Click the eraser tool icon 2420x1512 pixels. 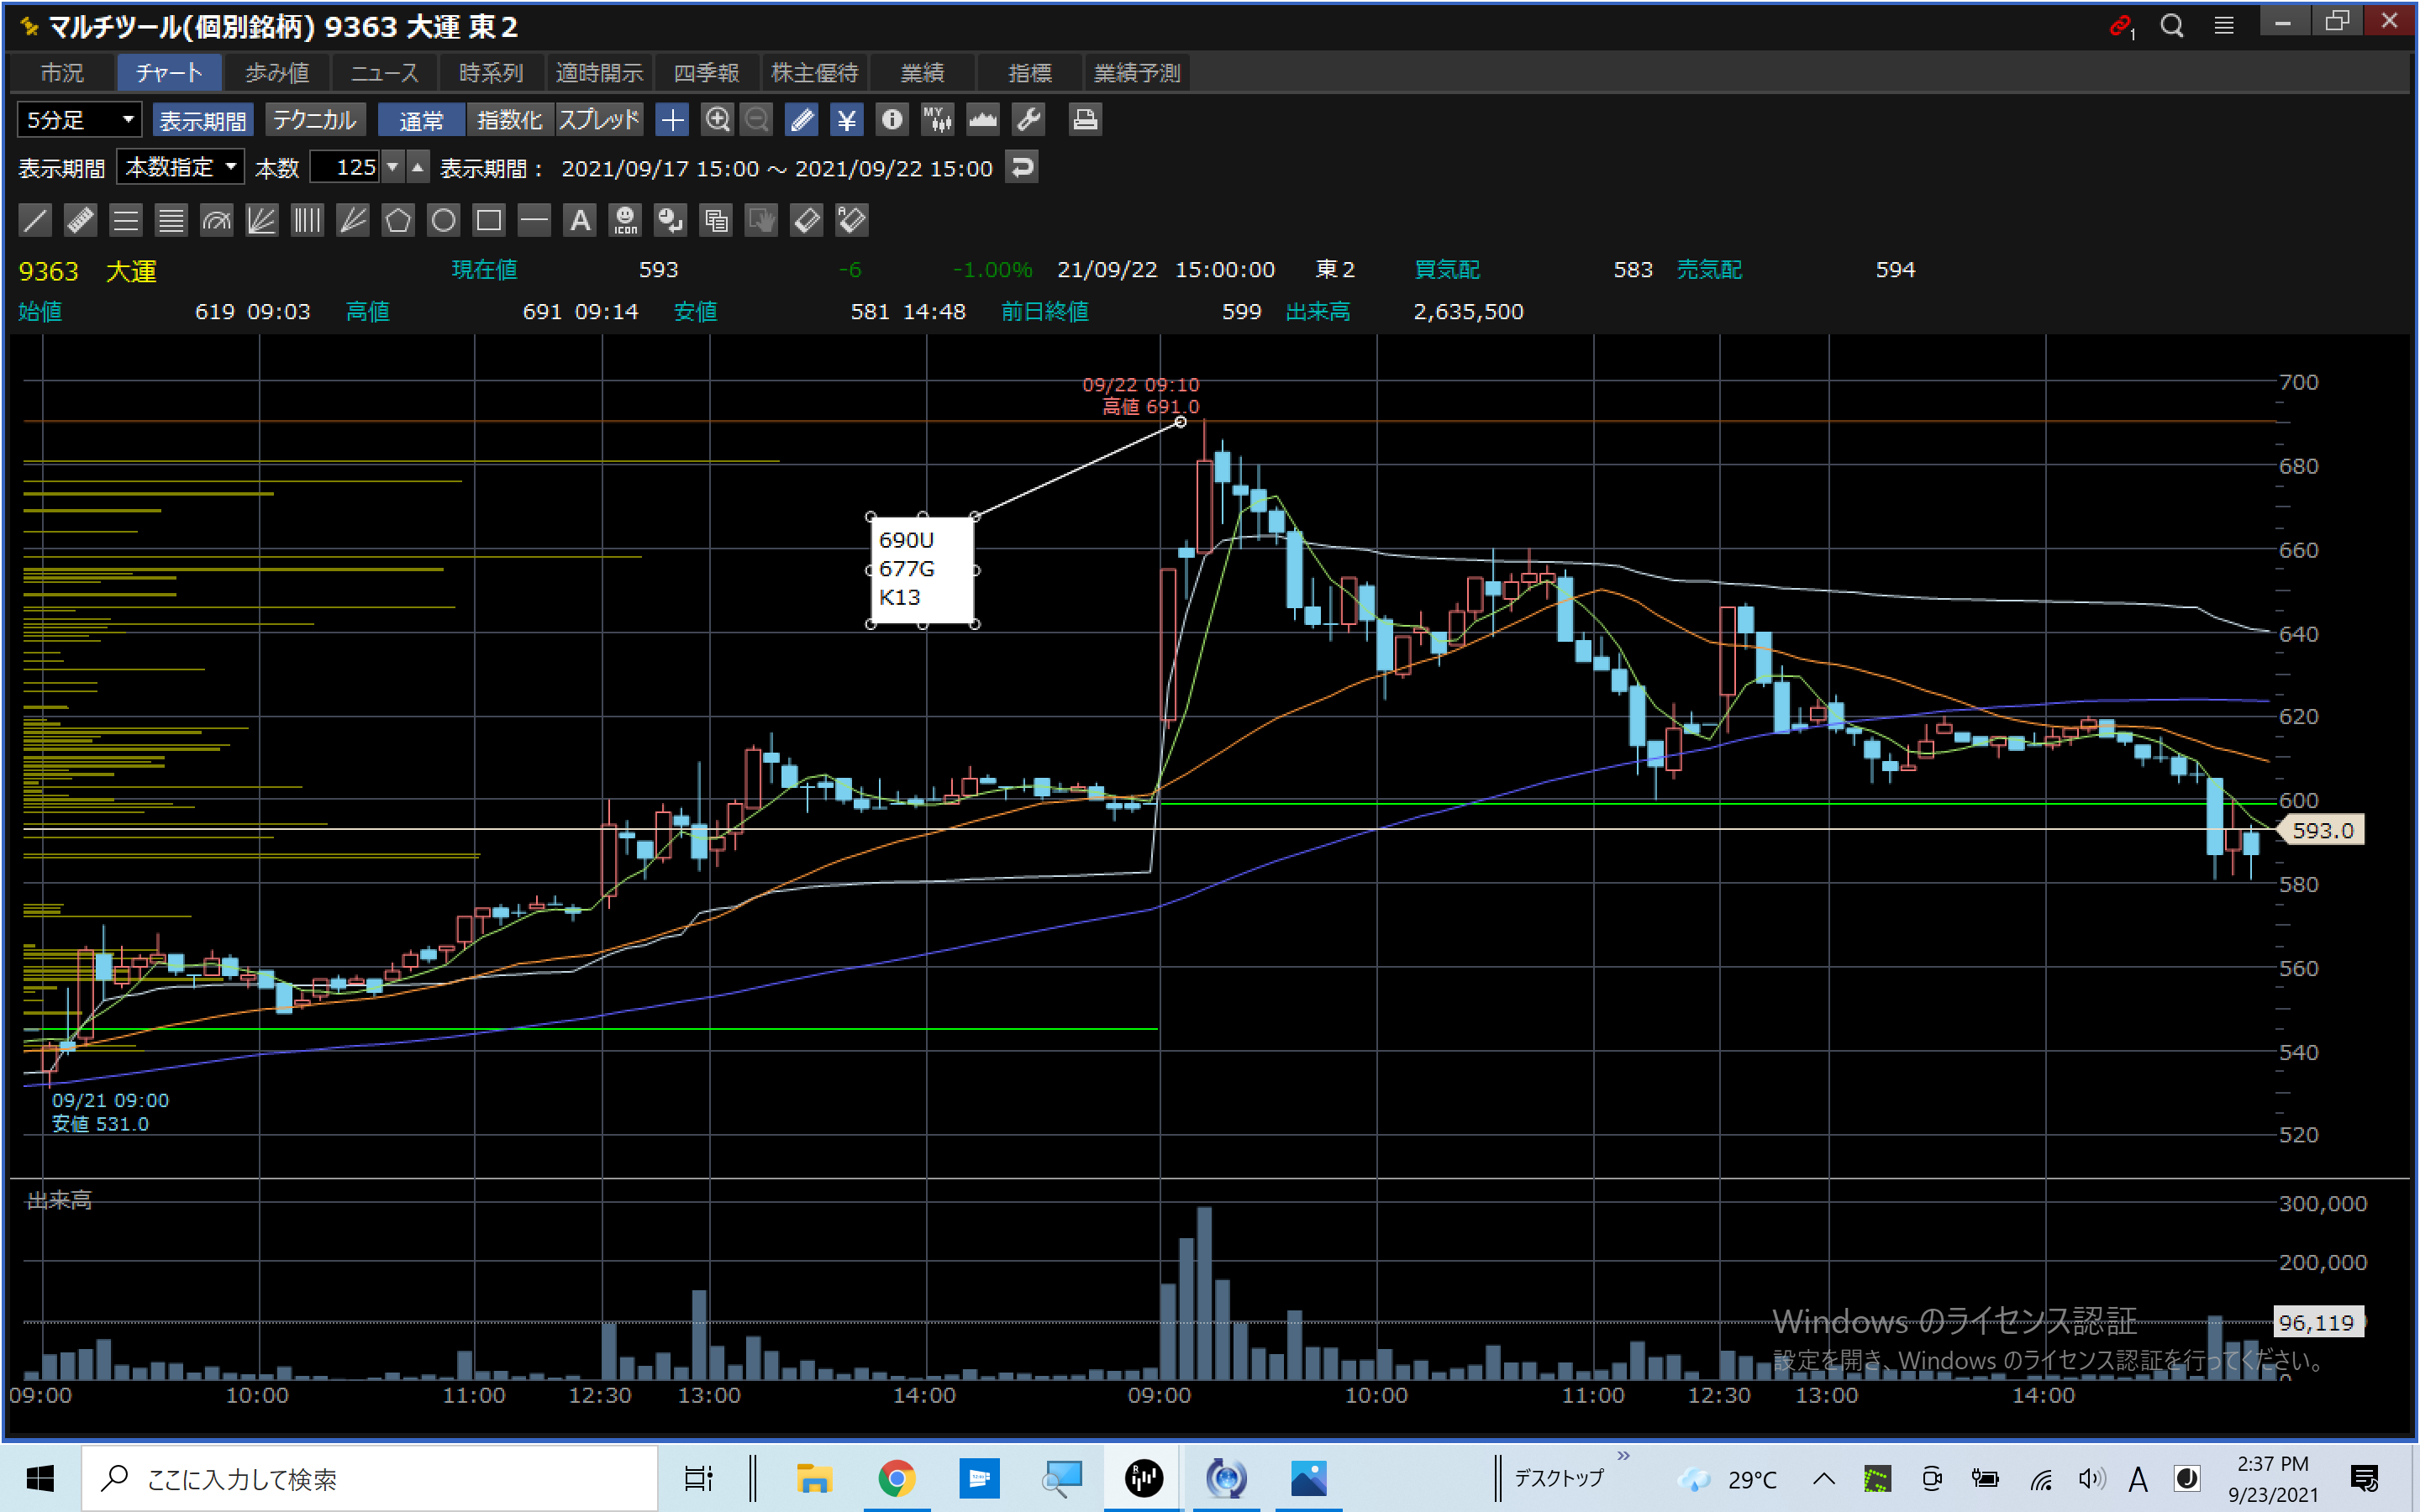coord(806,220)
